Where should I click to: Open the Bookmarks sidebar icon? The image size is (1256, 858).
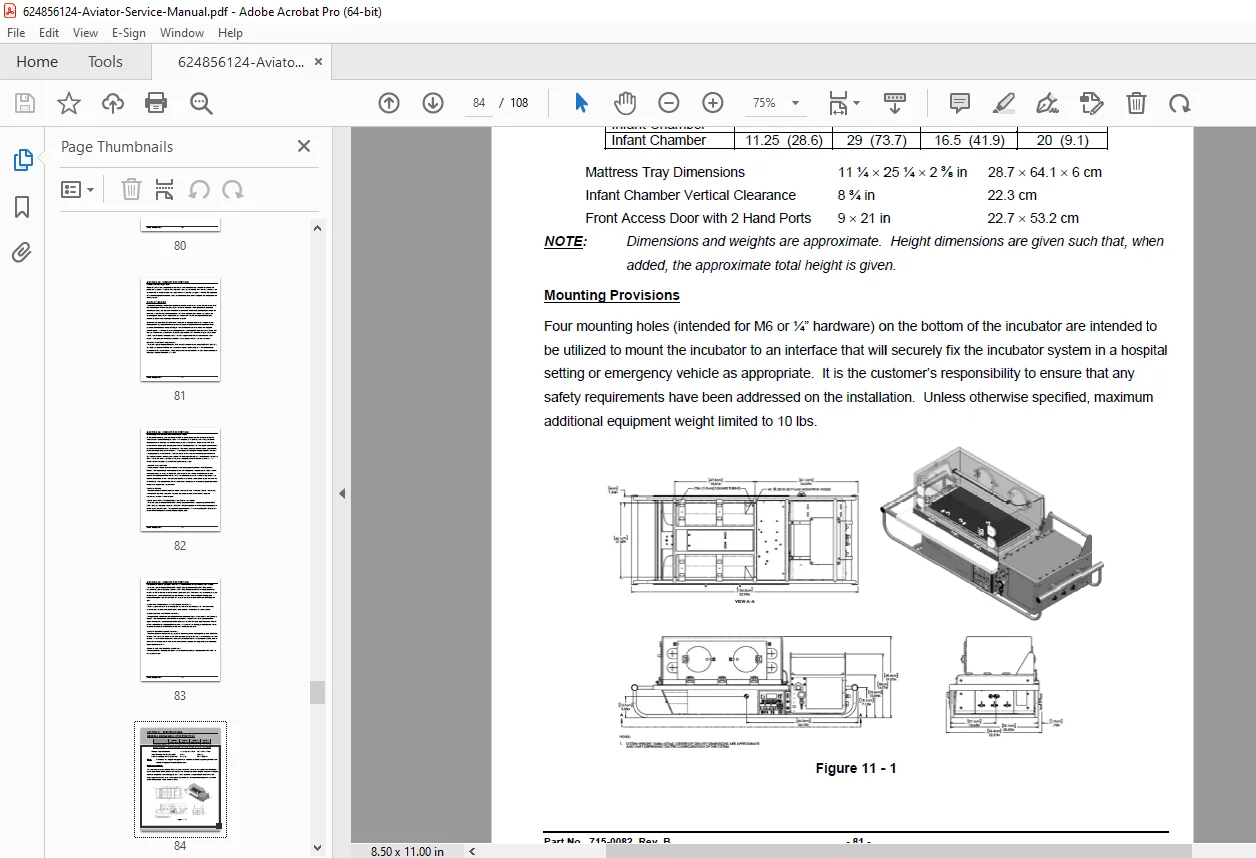(x=22, y=207)
